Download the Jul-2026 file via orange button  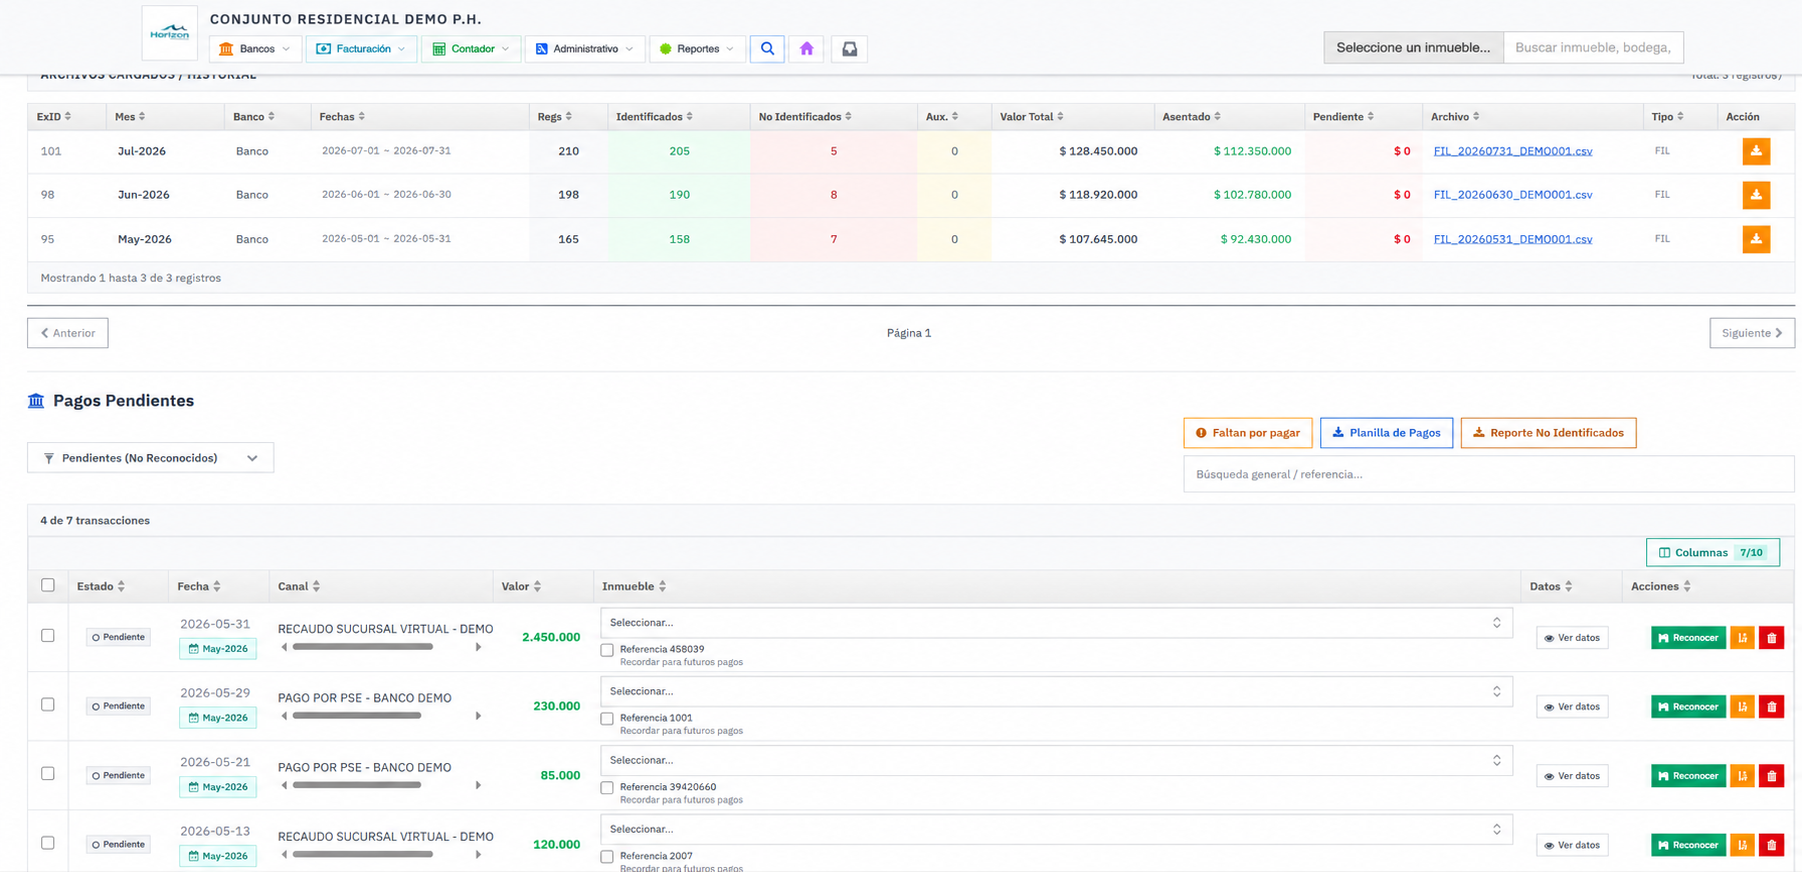click(1756, 151)
